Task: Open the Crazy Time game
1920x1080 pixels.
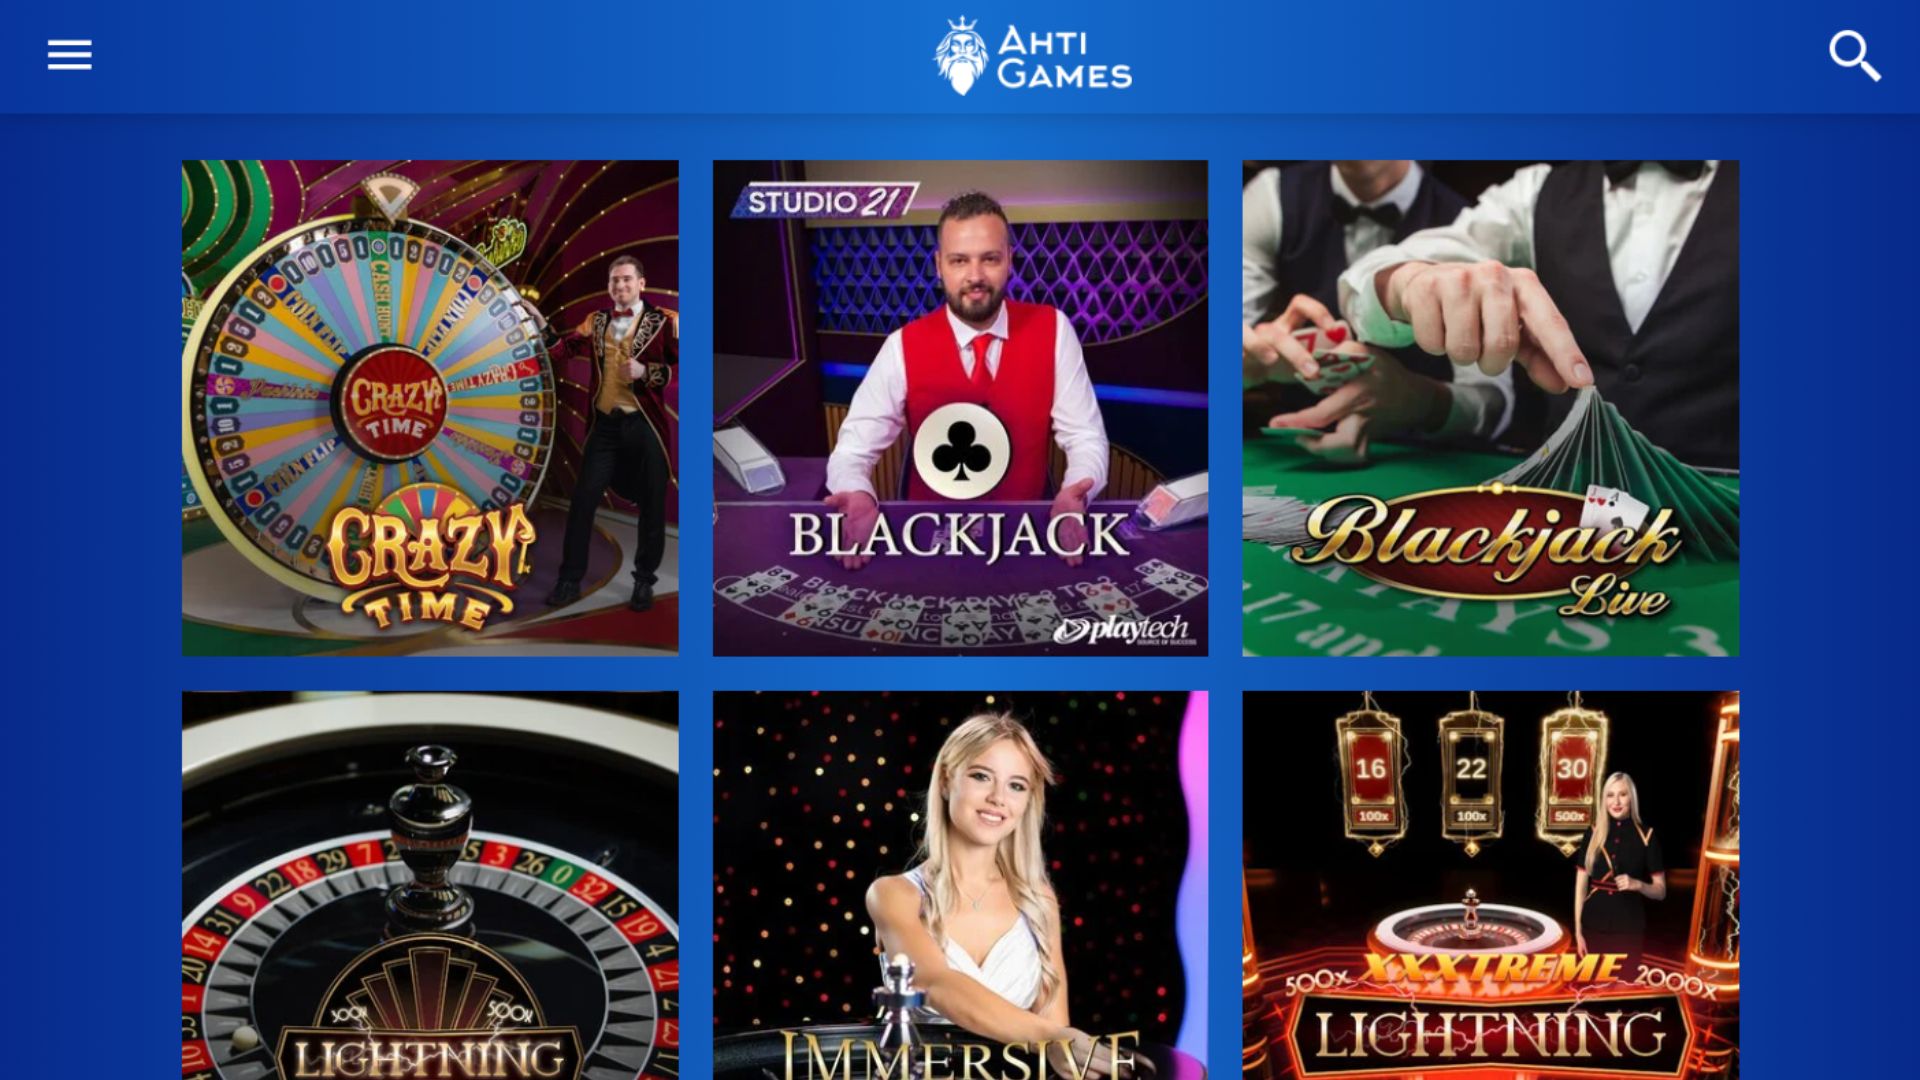Action: pos(430,408)
